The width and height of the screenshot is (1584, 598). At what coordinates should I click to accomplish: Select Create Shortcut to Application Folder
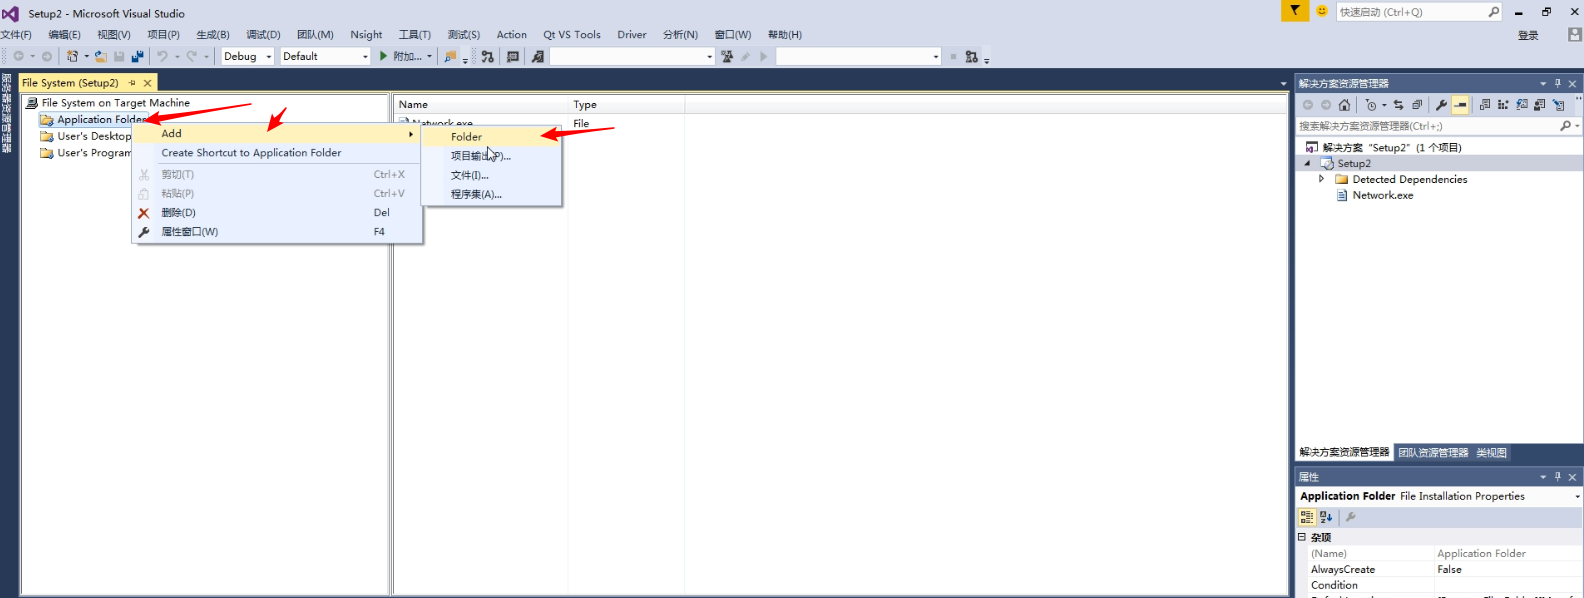pos(277,153)
